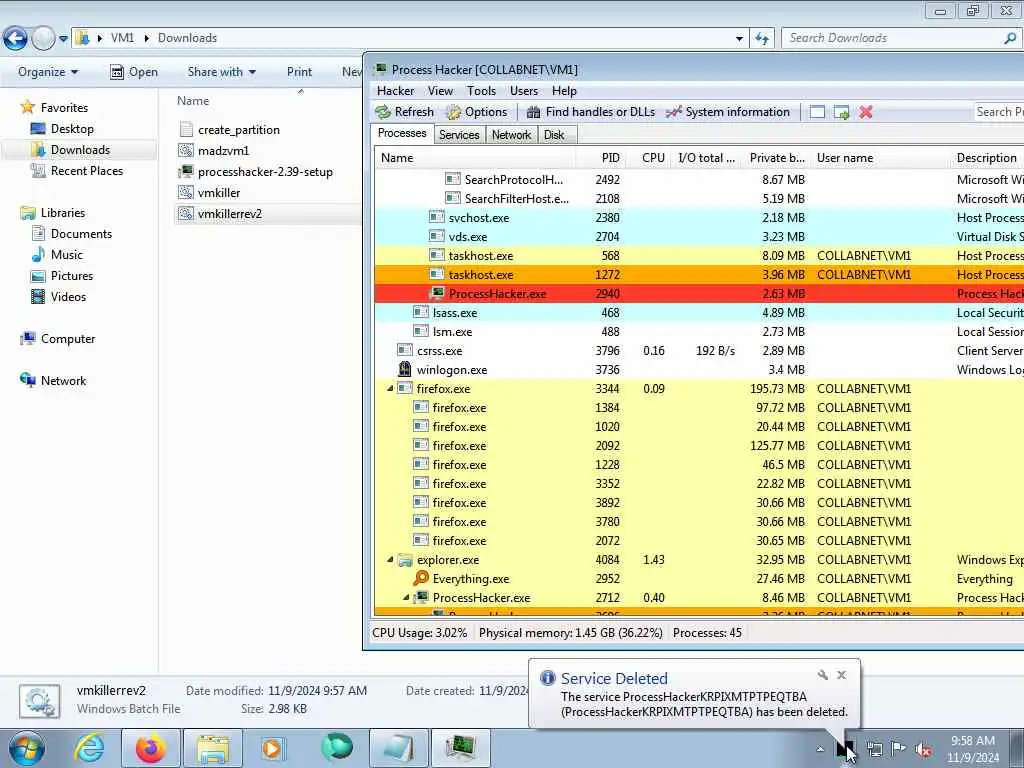The image size is (1024, 768).
Task: Open the recent locations dropdown arrow
Action: 63,39
